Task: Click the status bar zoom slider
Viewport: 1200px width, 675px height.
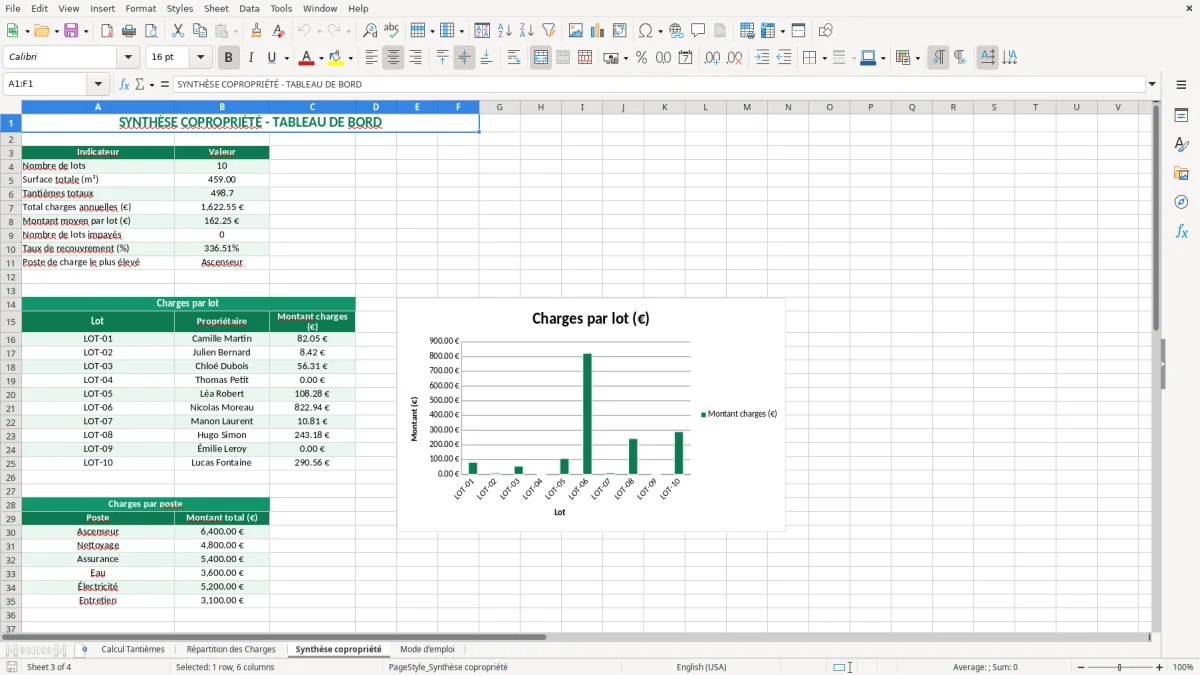Action: click(x=1119, y=667)
